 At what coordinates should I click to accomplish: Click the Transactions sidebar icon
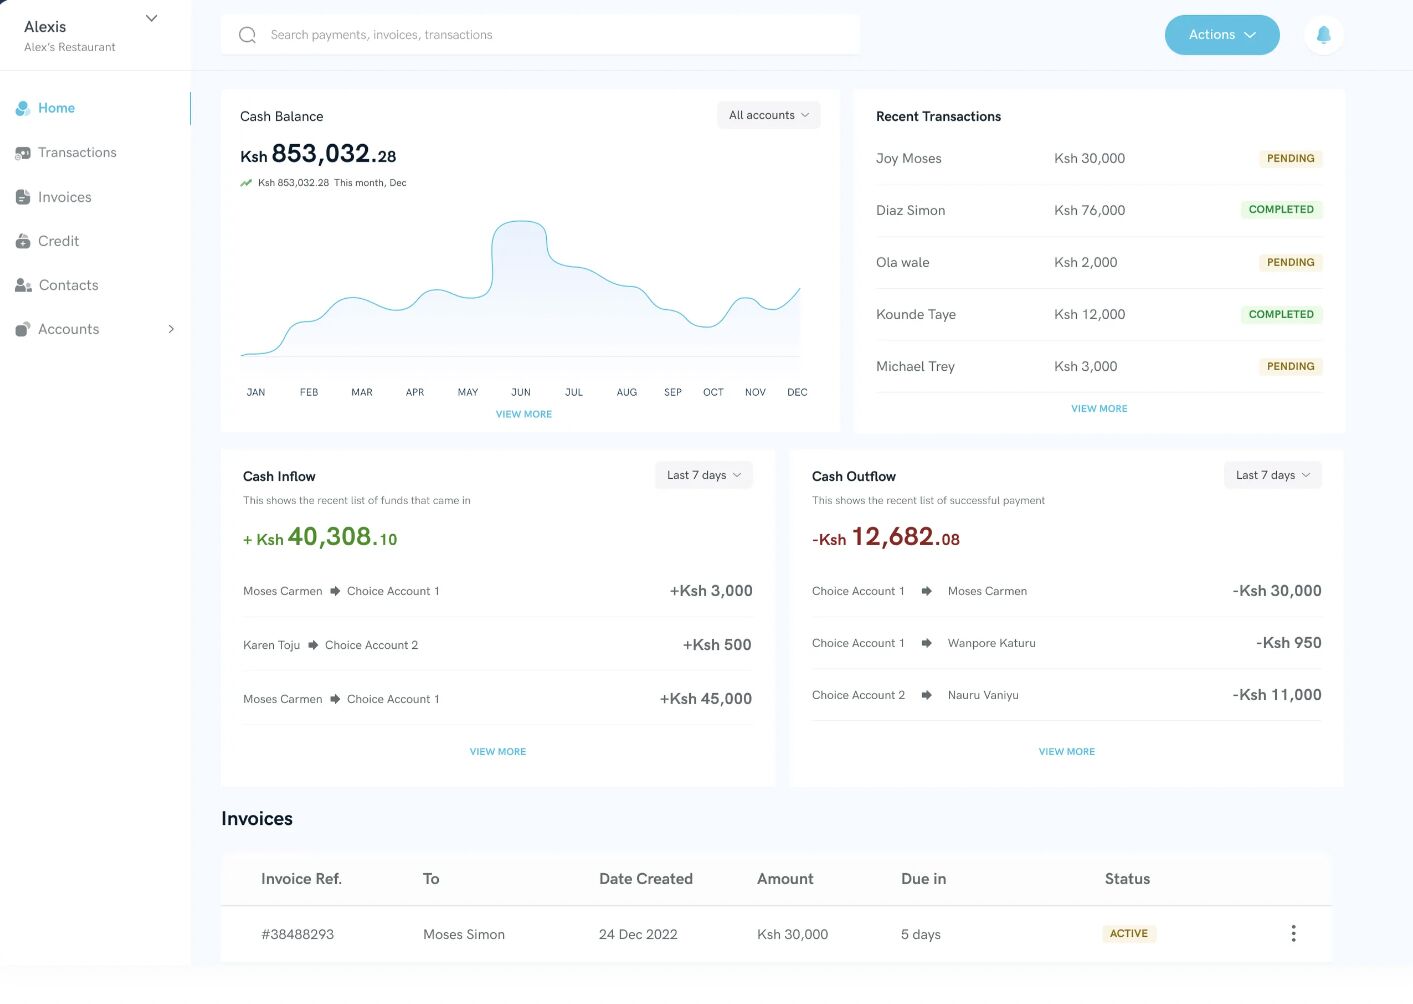click(23, 153)
